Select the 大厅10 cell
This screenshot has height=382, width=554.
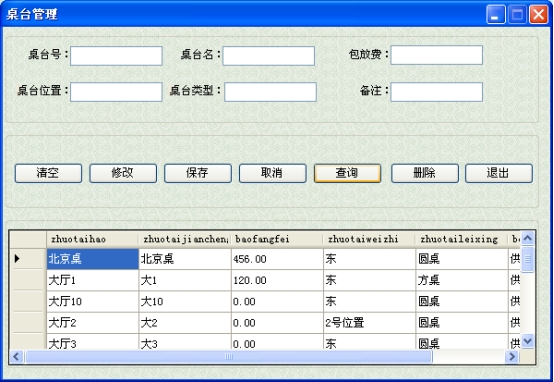tap(93, 302)
